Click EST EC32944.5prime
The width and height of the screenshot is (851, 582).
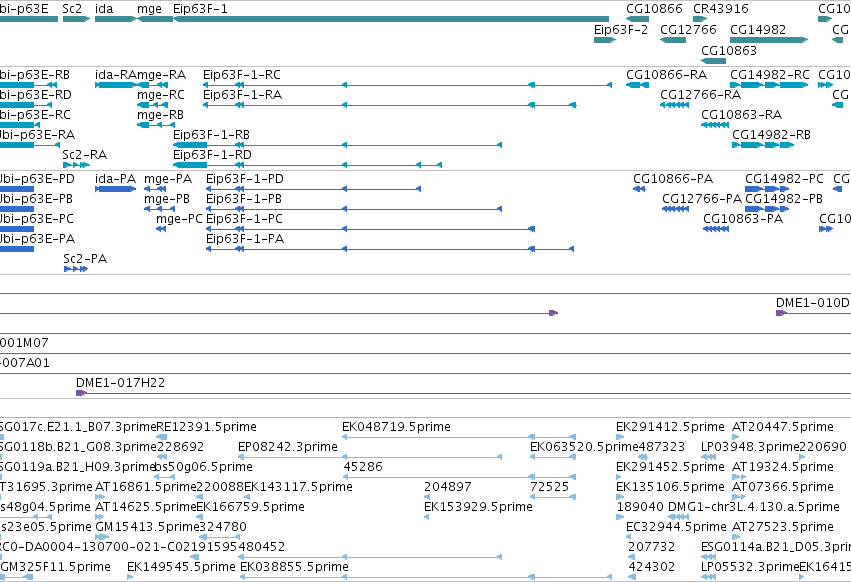pos(676,527)
